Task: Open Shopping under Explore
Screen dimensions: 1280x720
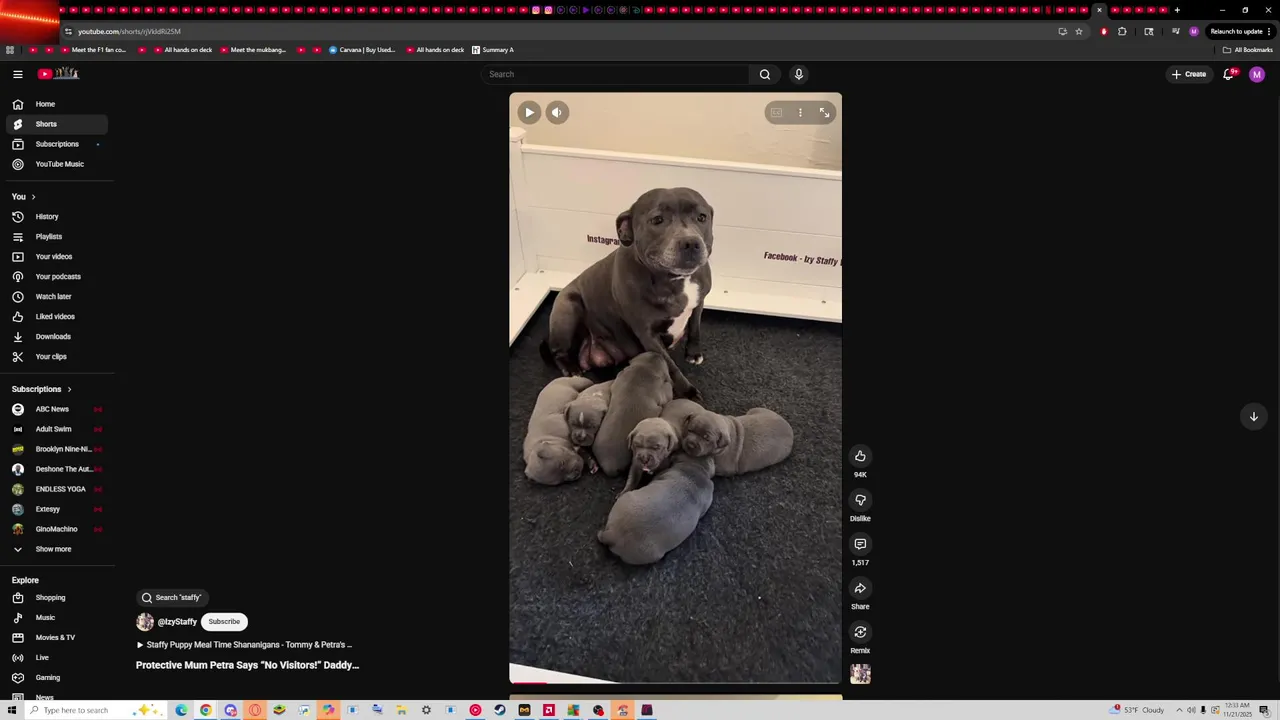Action: pos(56,598)
